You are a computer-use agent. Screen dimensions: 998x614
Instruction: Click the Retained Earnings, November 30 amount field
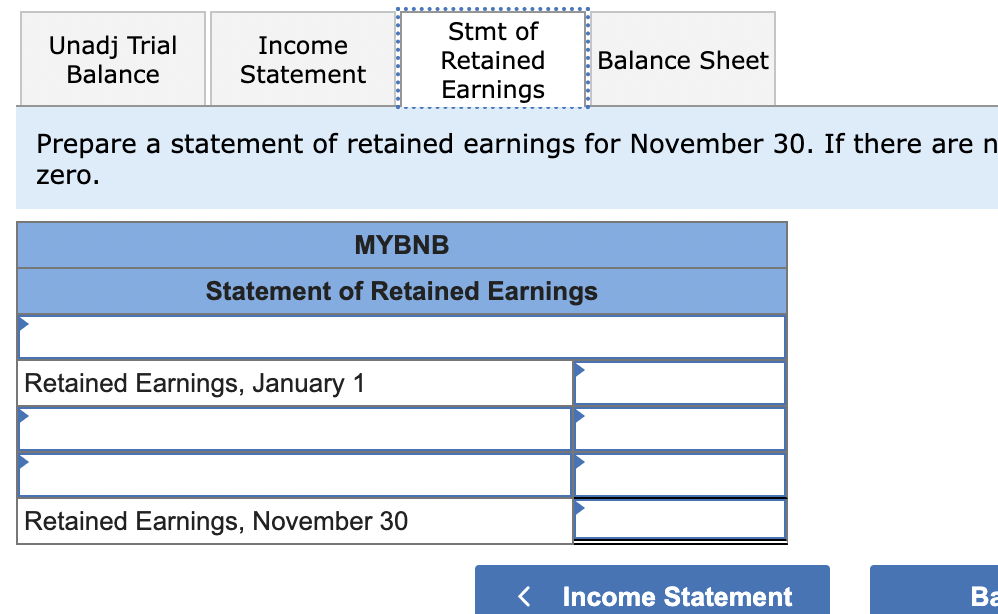click(x=680, y=520)
